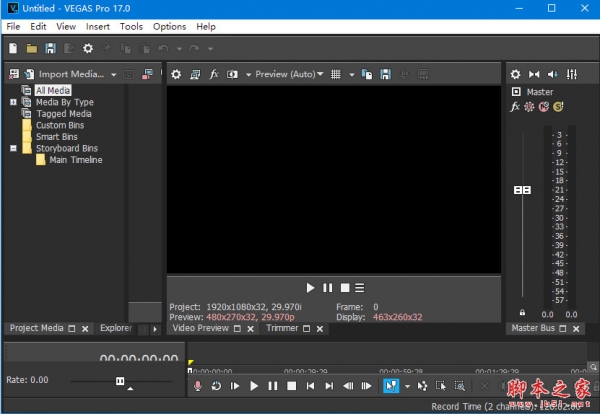Toggle the Overlays grid icon in preview
Screen dimensions: 600x414
coord(336,74)
